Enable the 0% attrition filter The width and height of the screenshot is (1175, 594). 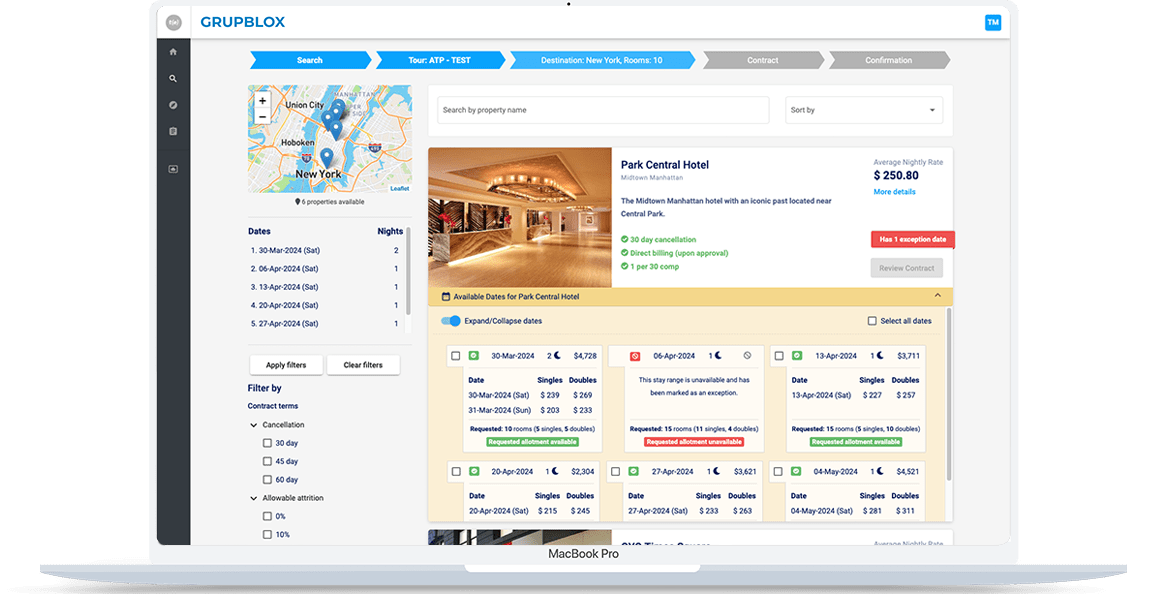(267, 516)
